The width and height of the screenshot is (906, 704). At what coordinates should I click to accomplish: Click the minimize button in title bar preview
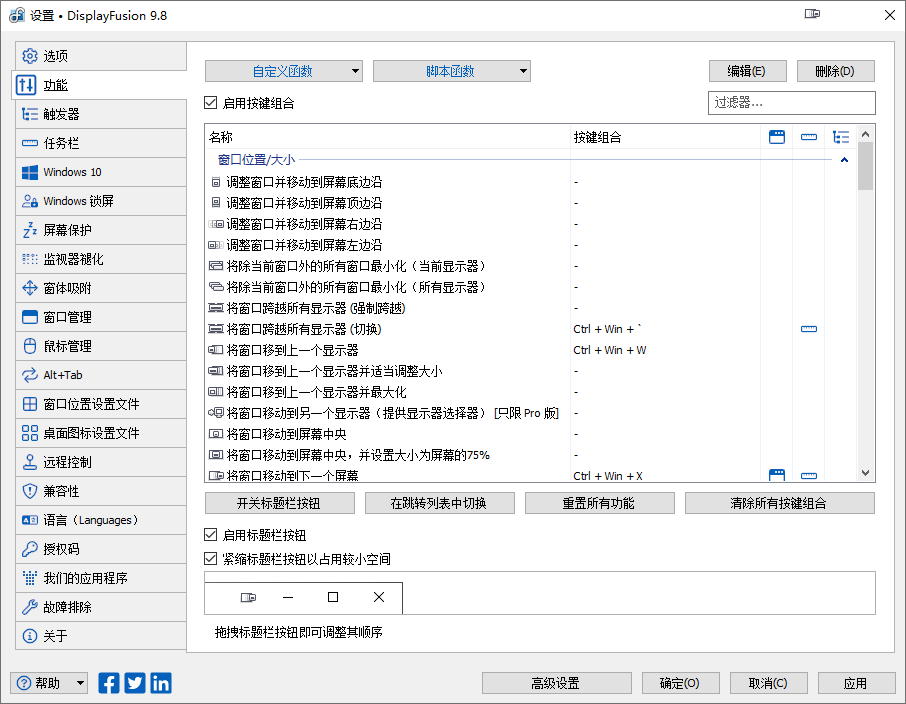tap(288, 597)
